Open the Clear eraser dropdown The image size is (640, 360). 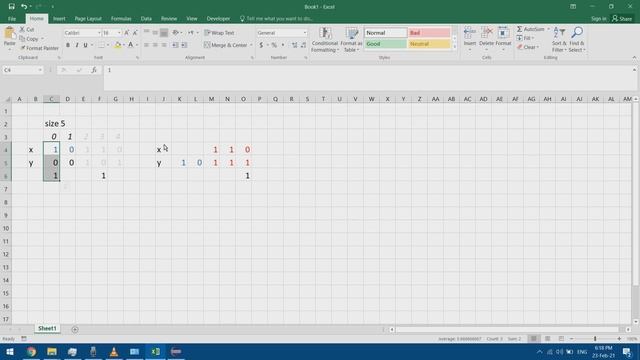pos(528,47)
